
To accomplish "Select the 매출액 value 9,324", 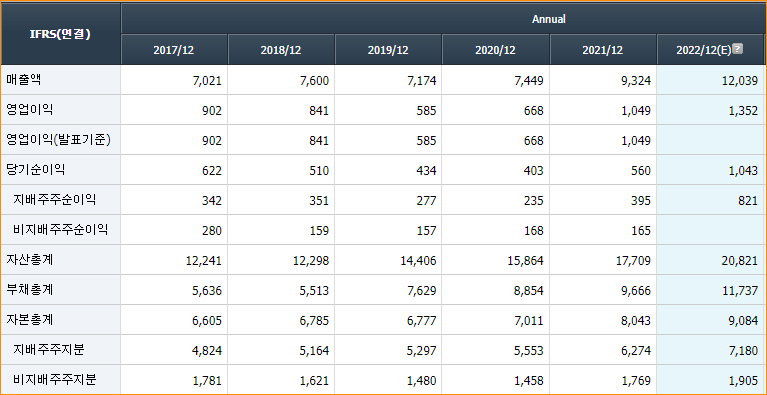I will tap(636, 81).
